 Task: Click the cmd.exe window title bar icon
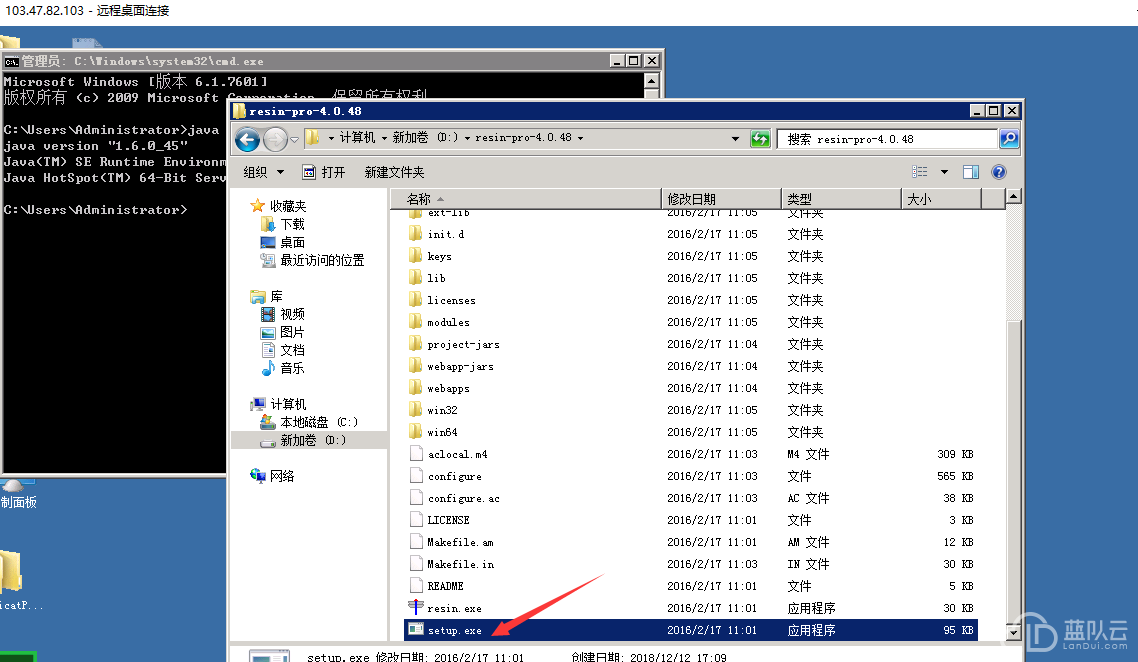[x=12, y=62]
